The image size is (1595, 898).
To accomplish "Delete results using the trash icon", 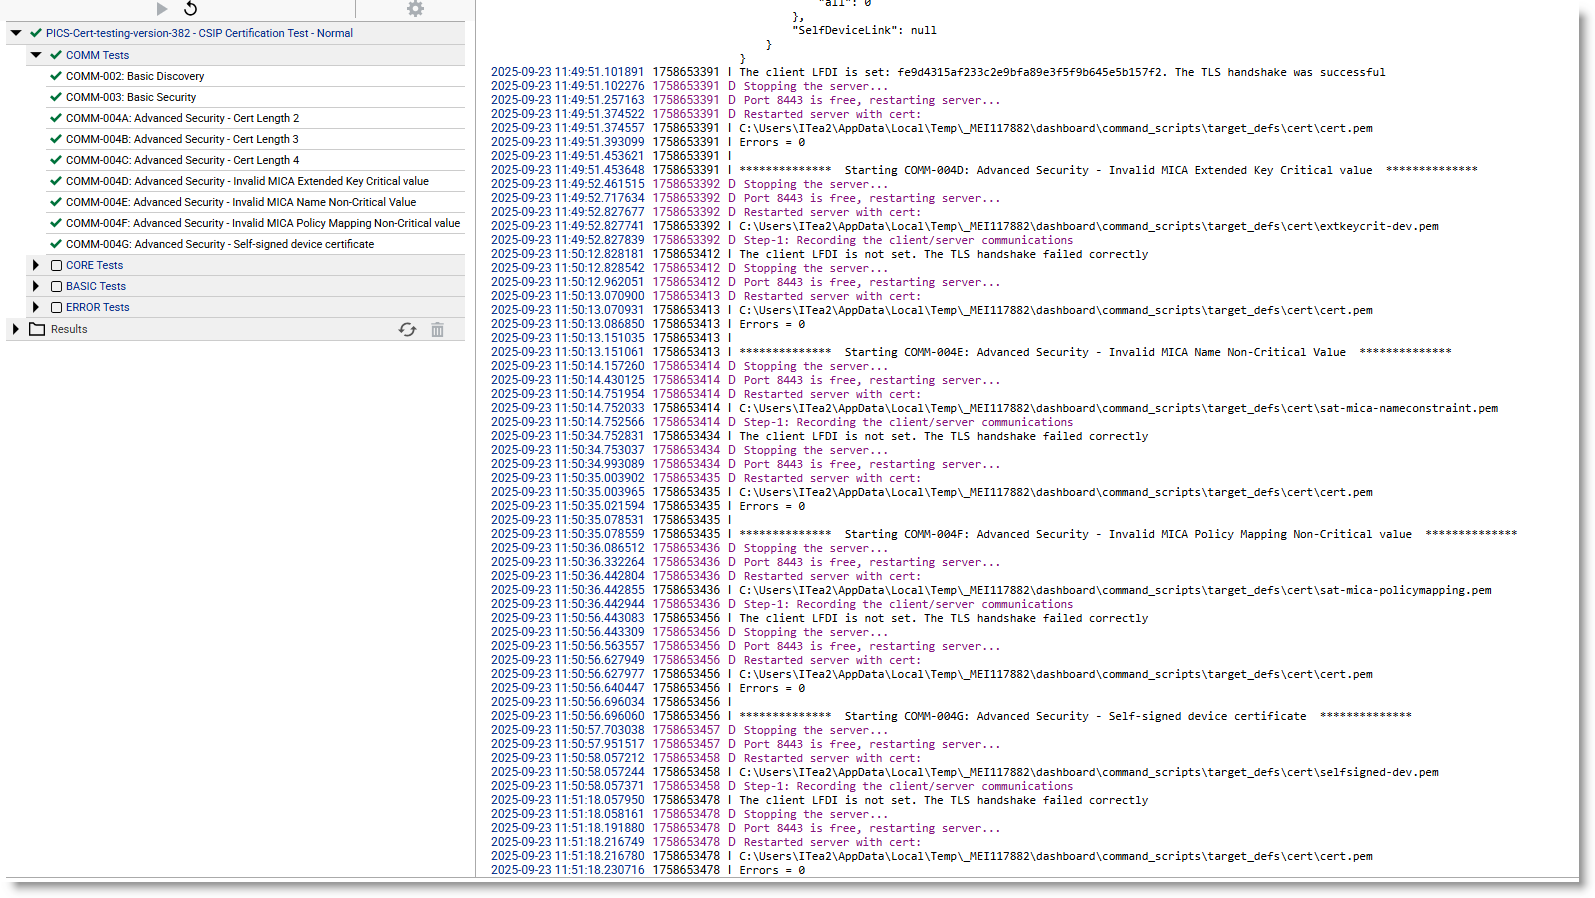I will point(437,329).
